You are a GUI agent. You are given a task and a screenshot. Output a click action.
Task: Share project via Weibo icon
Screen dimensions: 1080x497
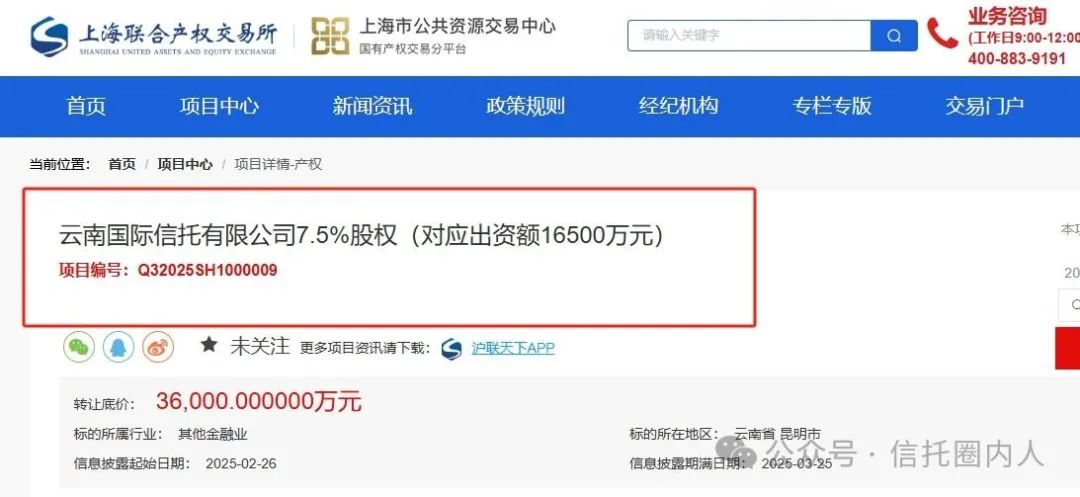point(158,346)
